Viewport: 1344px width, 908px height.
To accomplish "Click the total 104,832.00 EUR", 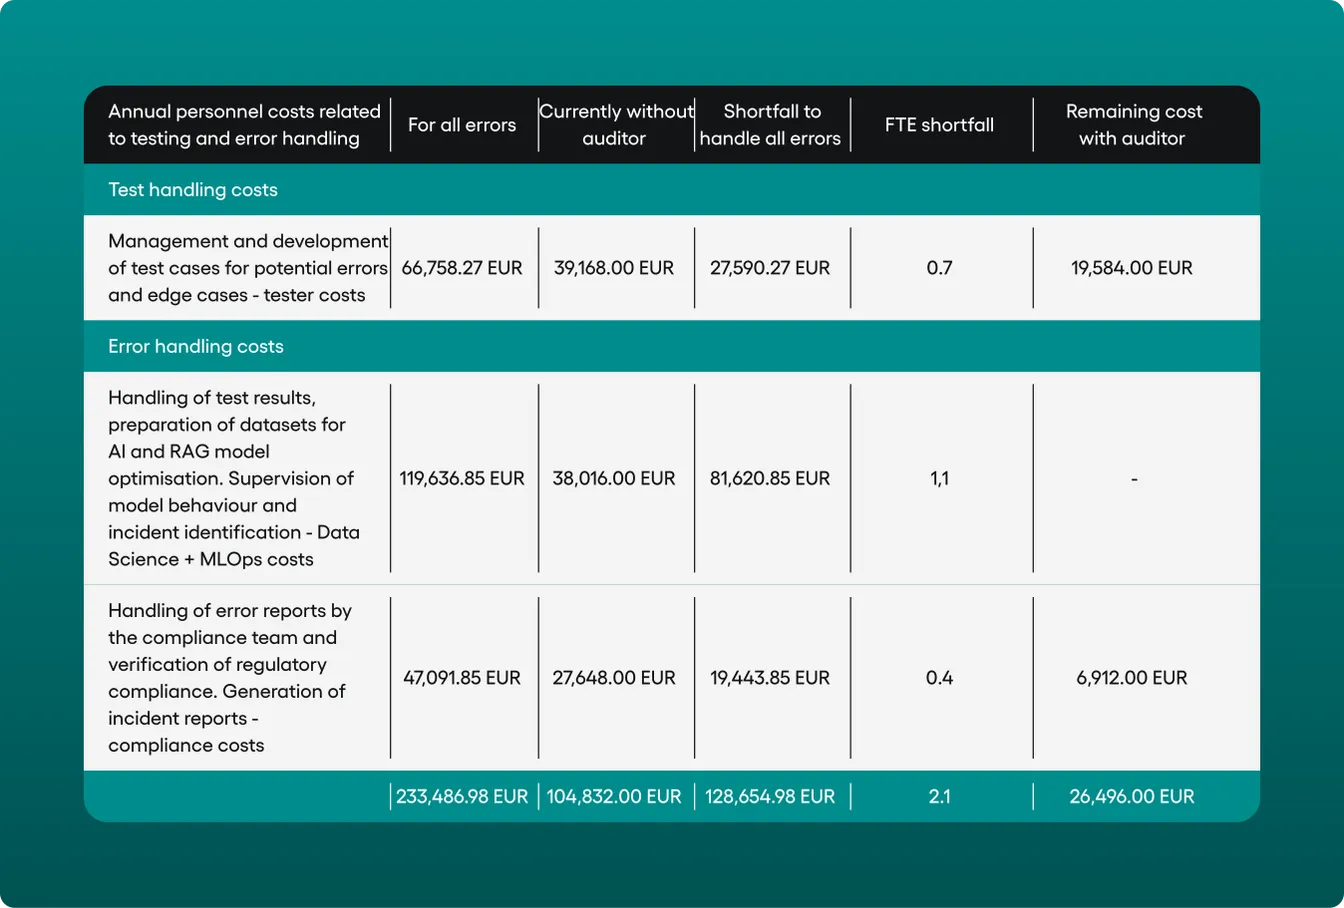I will [614, 797].
